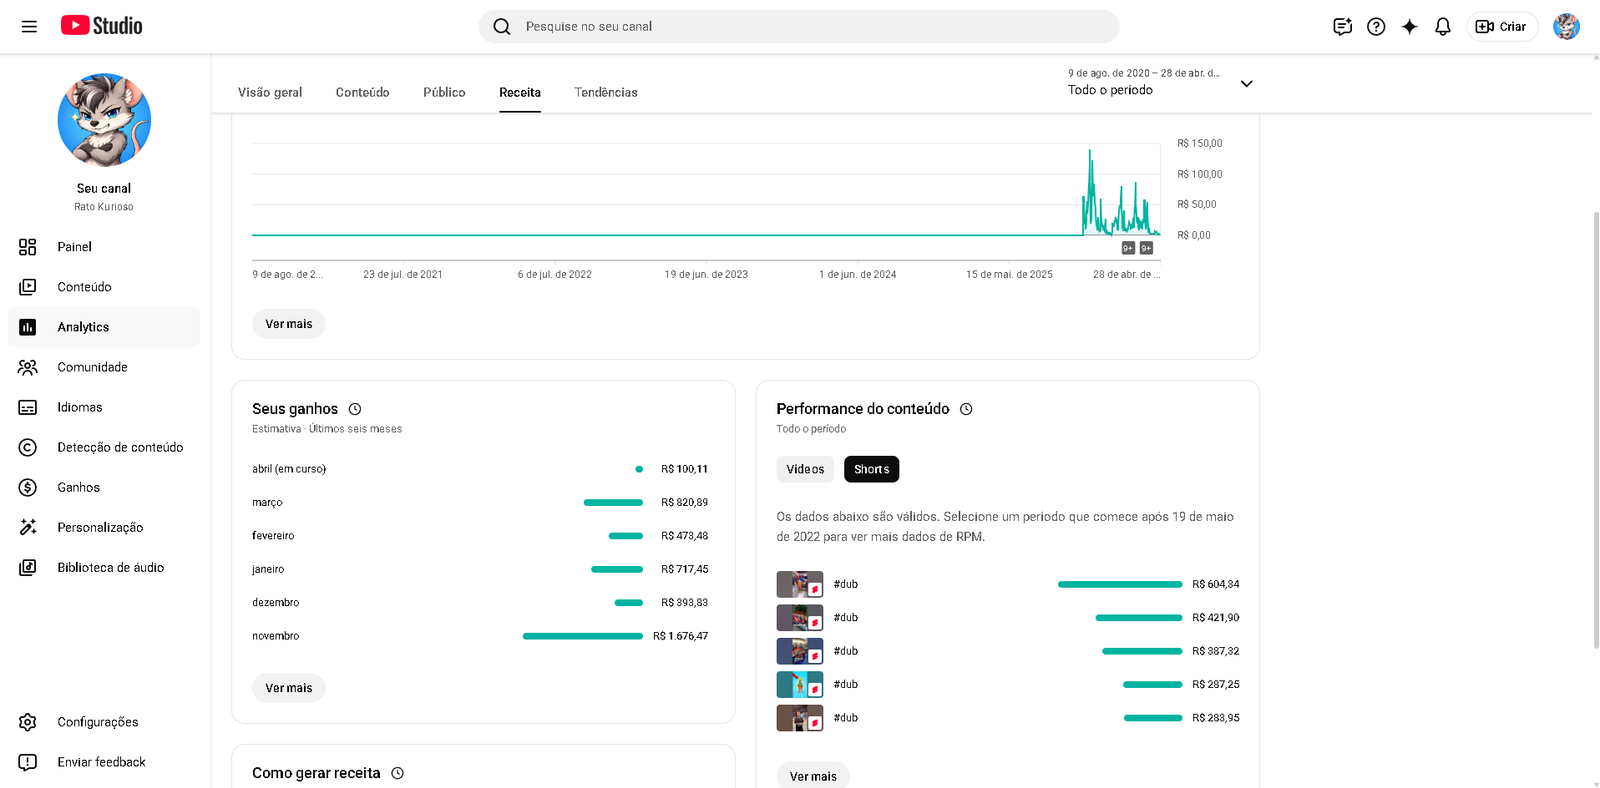Click the first chart event marker badge
1600x788 pixels.
(1128, 248)
